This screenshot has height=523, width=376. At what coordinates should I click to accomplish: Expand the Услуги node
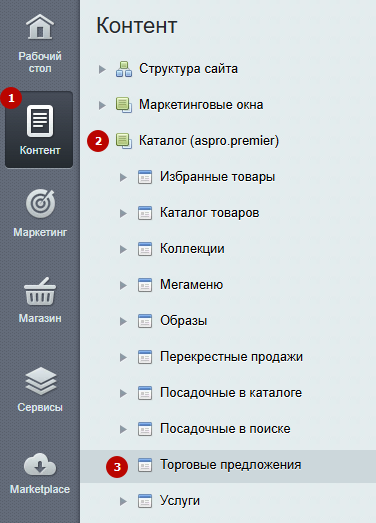123,502
